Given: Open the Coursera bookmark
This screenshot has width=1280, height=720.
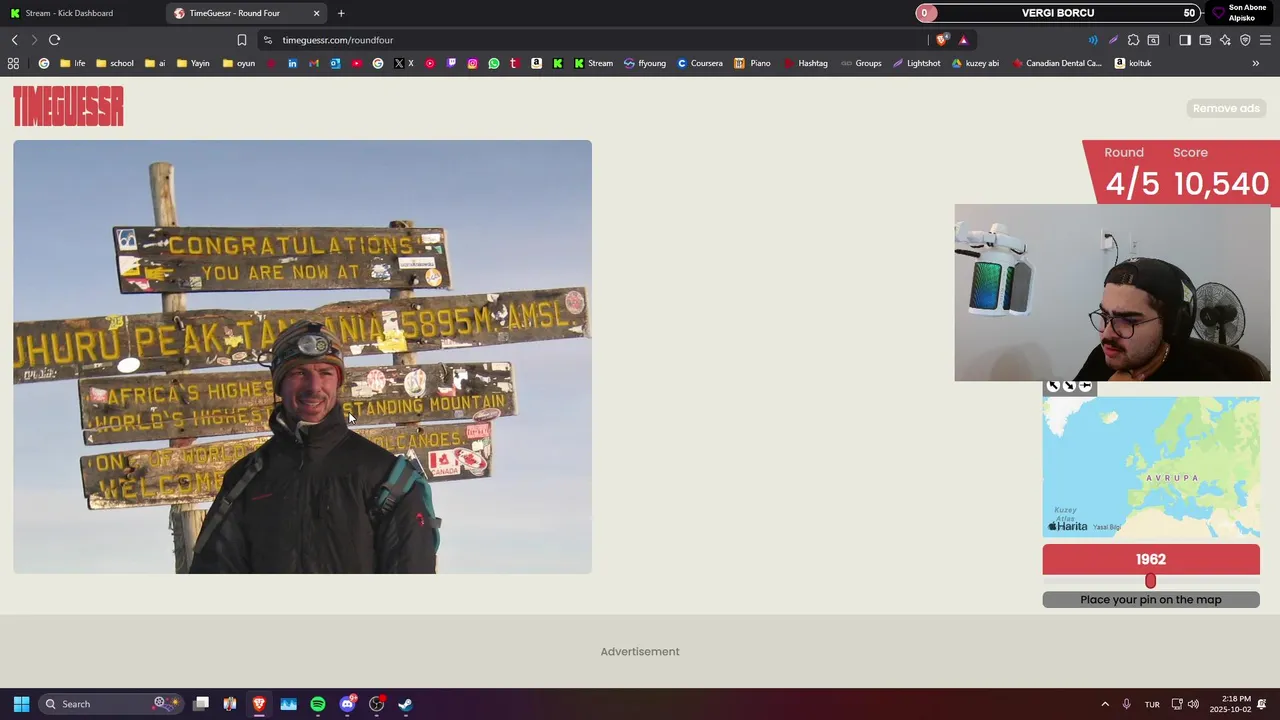Looking at the screenshot, I should click(x=699, y=63).
